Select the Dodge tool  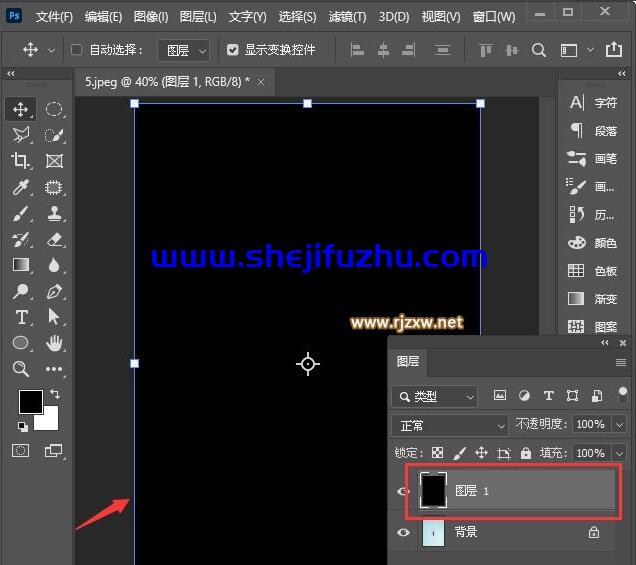click(20, 291)
